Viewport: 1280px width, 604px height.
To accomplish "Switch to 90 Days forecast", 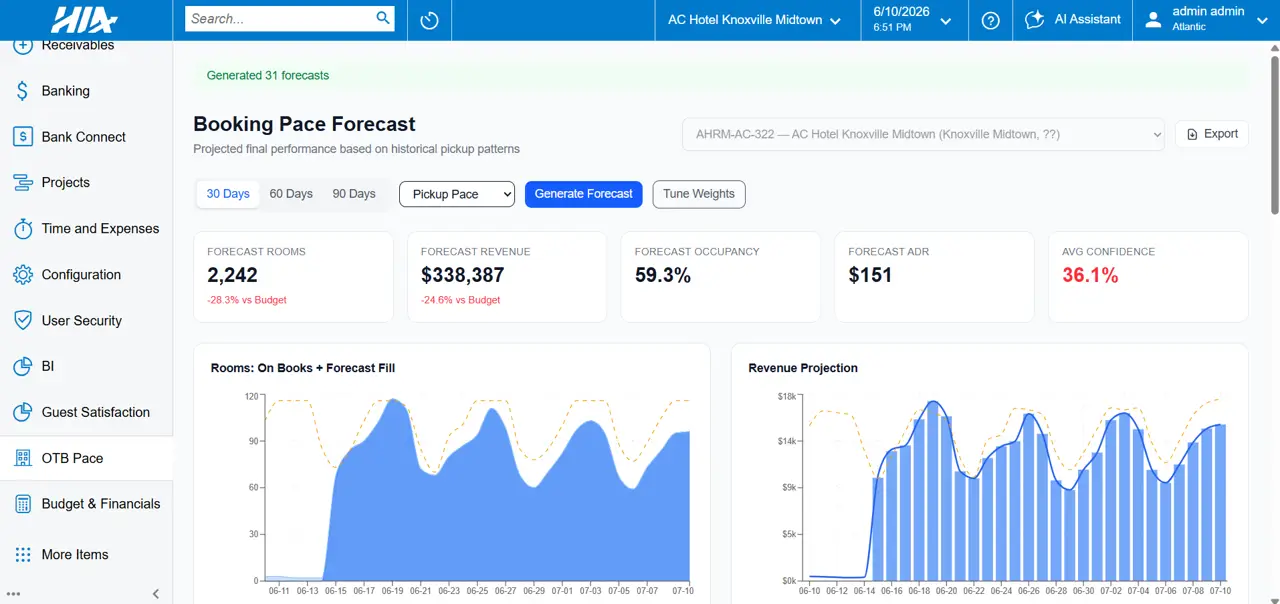I will 354,194.
